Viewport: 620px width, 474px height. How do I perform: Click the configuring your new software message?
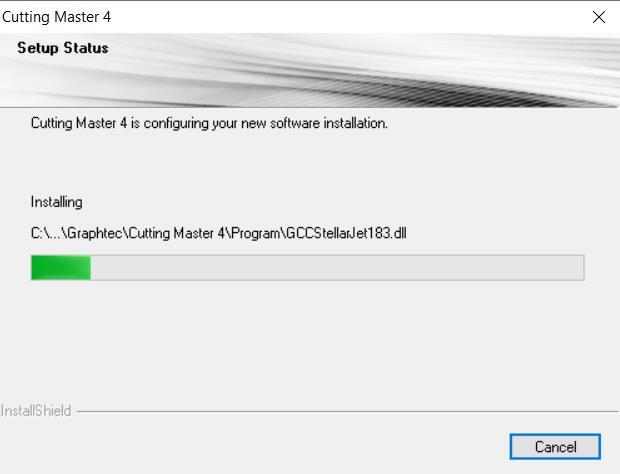209,123
